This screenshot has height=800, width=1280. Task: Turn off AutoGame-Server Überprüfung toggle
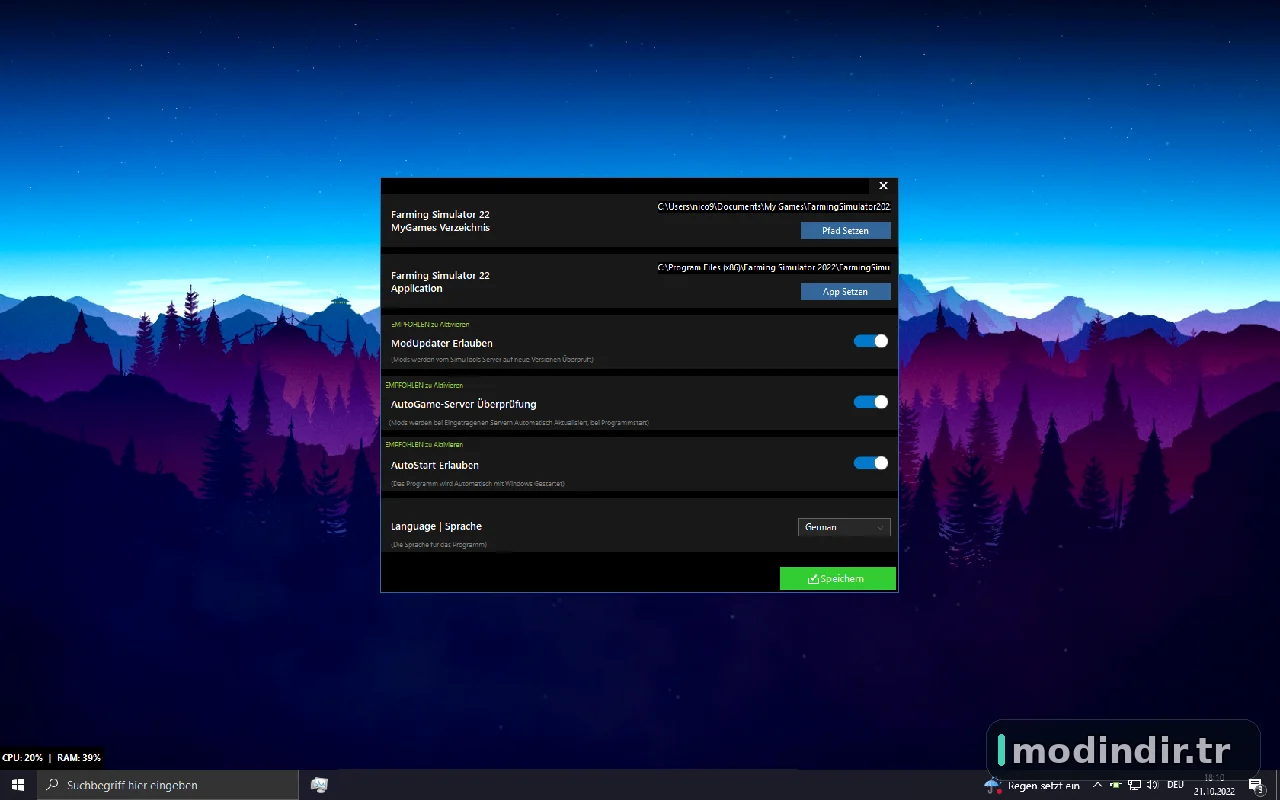click(871, 402)
